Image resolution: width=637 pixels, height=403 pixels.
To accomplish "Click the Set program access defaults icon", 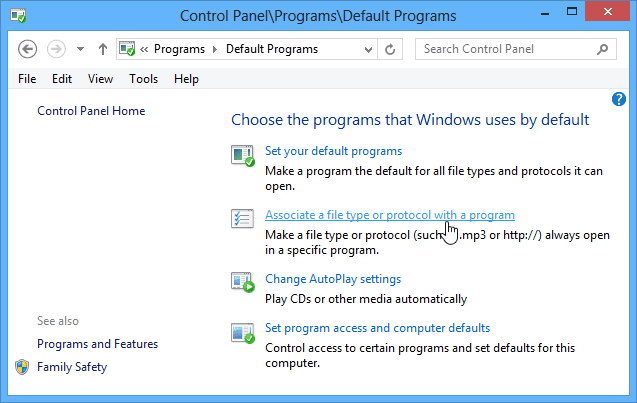I will coord(243,333).
